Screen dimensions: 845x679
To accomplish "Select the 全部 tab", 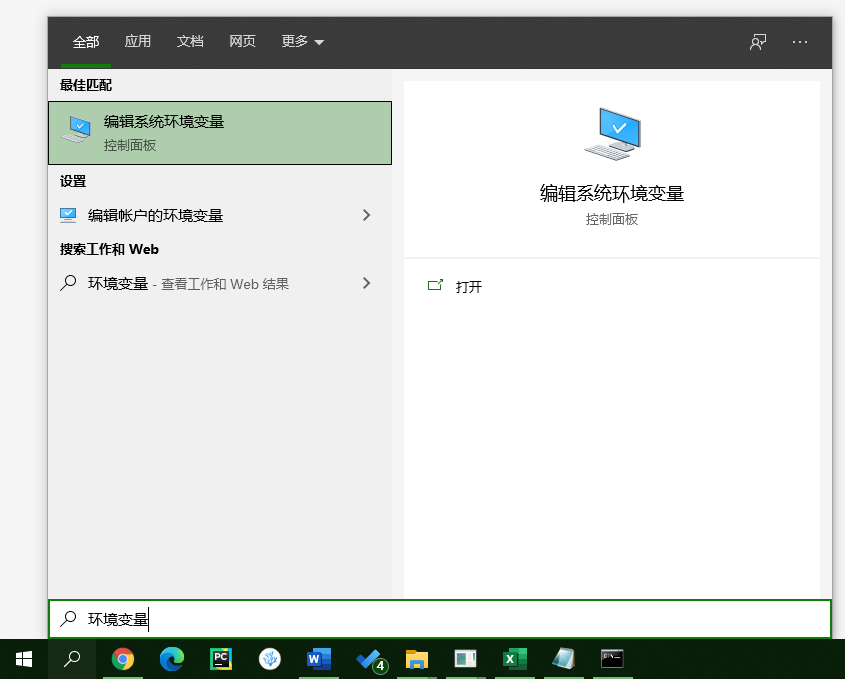I will pos(86,42).
